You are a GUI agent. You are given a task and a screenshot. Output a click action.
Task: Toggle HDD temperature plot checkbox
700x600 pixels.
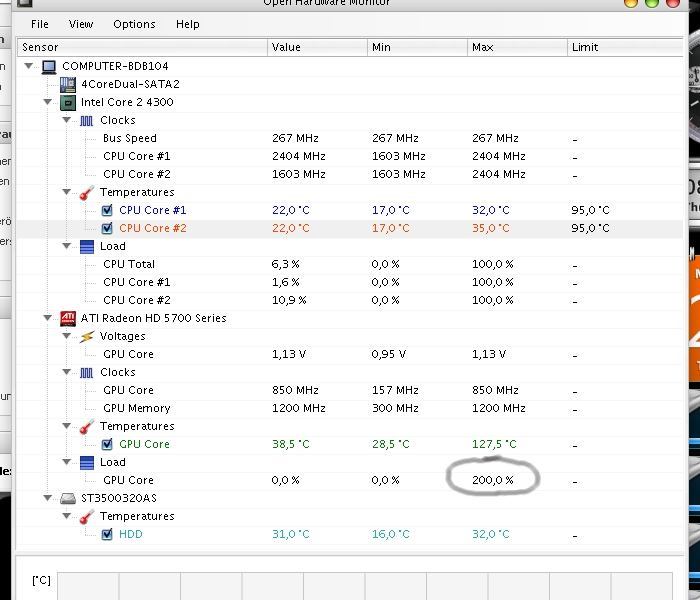107,534
